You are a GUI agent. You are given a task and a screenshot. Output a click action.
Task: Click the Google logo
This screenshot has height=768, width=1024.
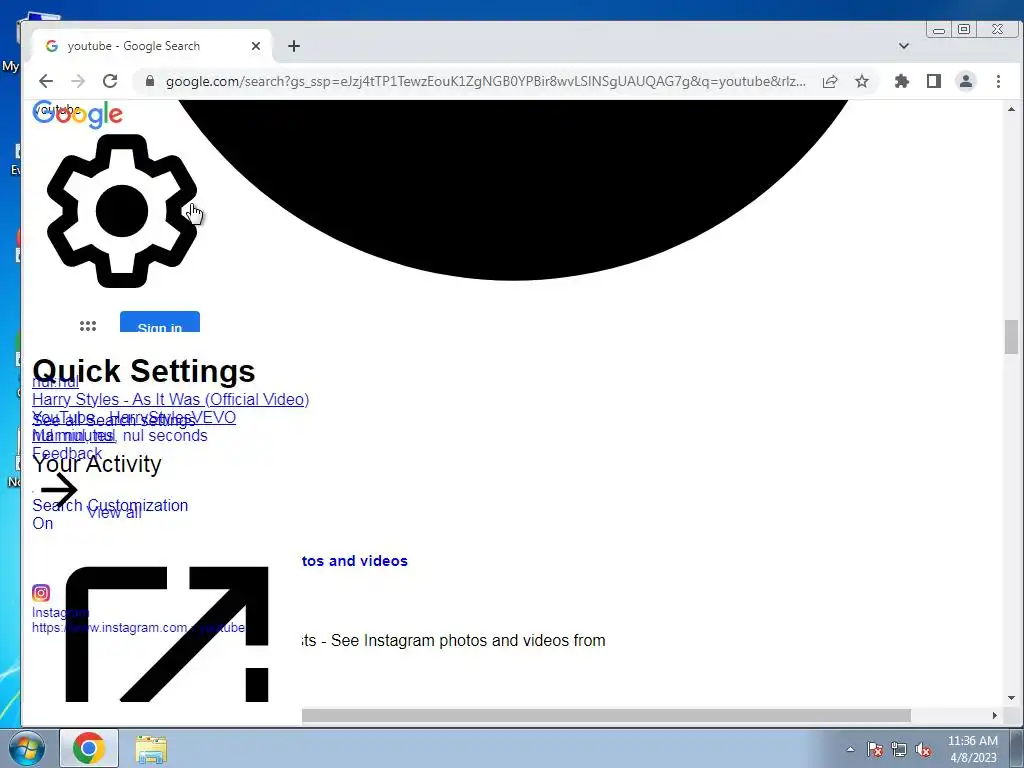(x=78, y=114)
